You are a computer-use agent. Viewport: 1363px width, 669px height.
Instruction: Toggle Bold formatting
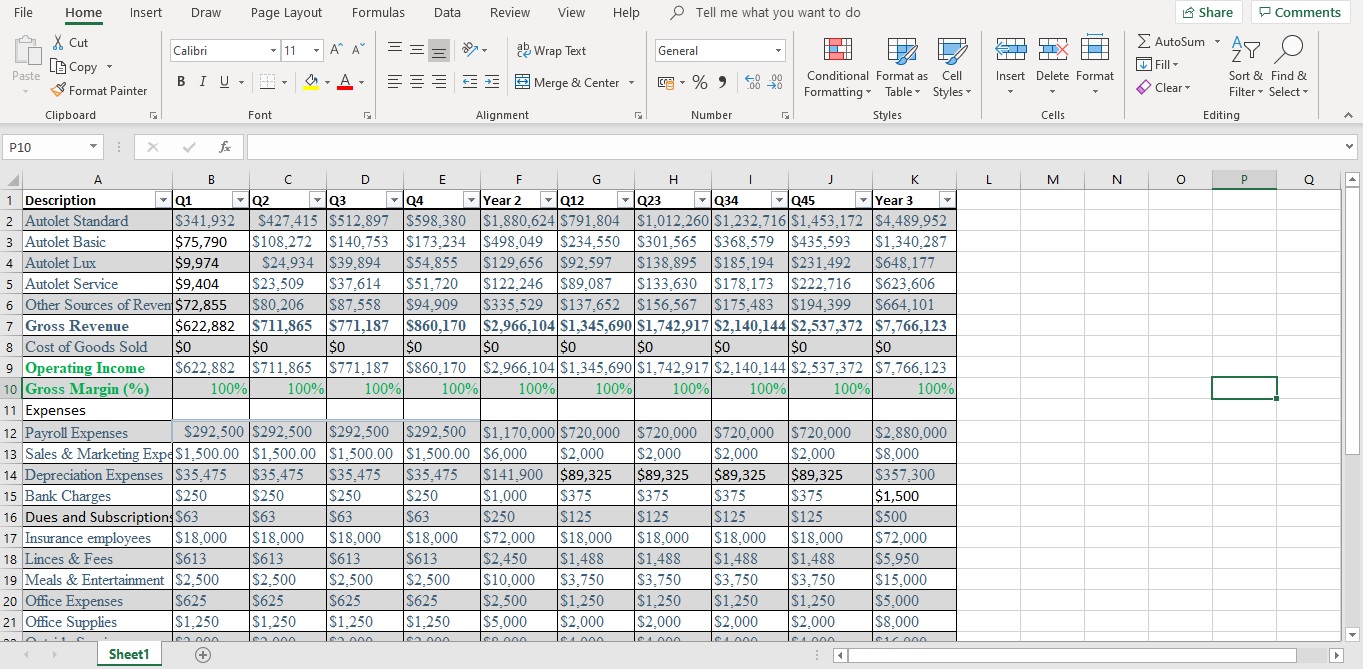pos(183,83)
